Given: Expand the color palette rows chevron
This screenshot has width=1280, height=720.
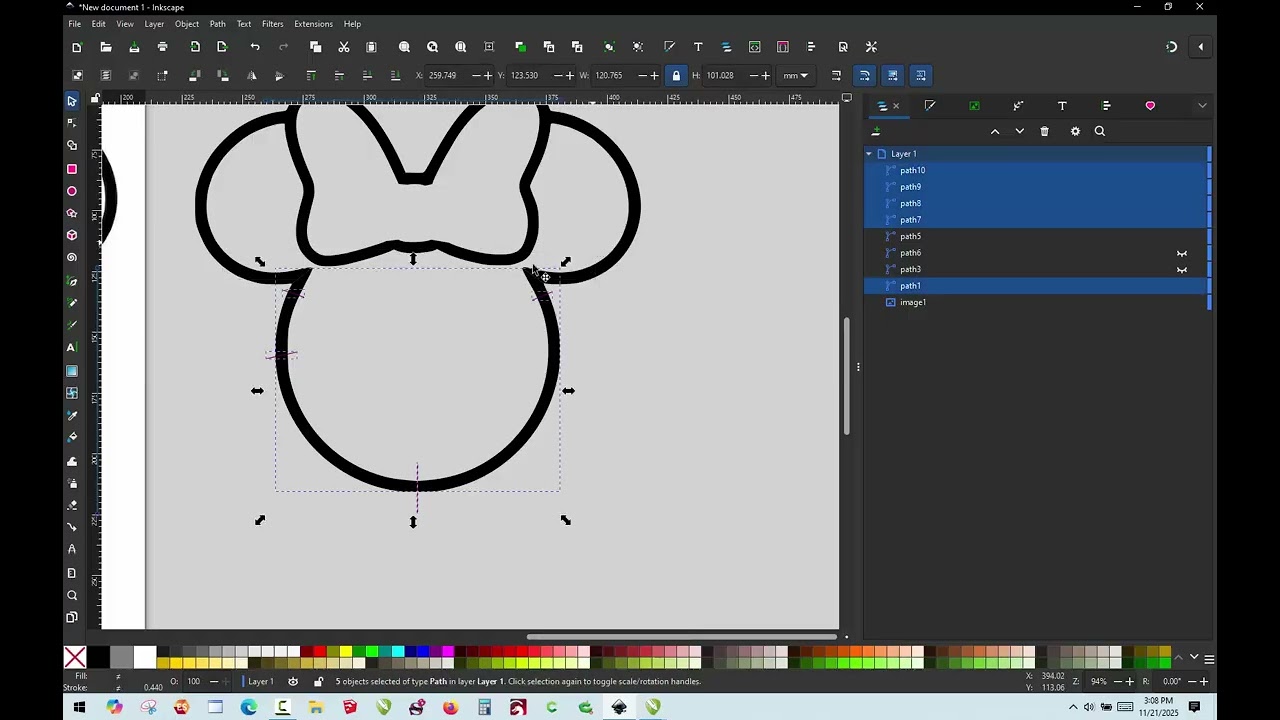Looking at the screenshot, I should coord(1194,658).
